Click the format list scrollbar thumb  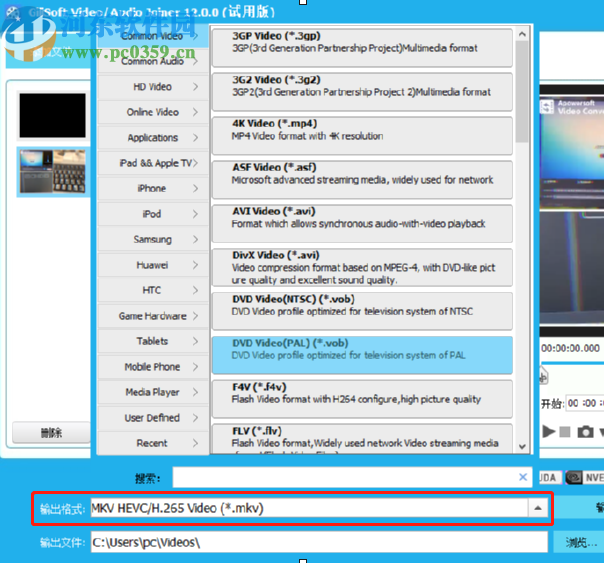522,92
